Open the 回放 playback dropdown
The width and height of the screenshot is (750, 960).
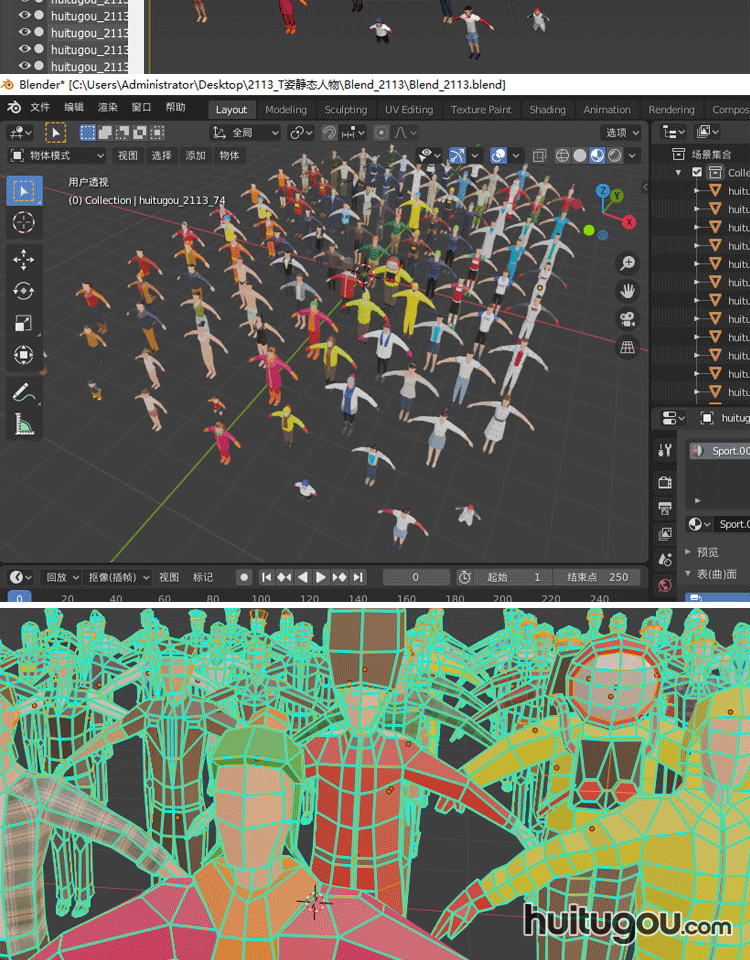coord(62,577)
